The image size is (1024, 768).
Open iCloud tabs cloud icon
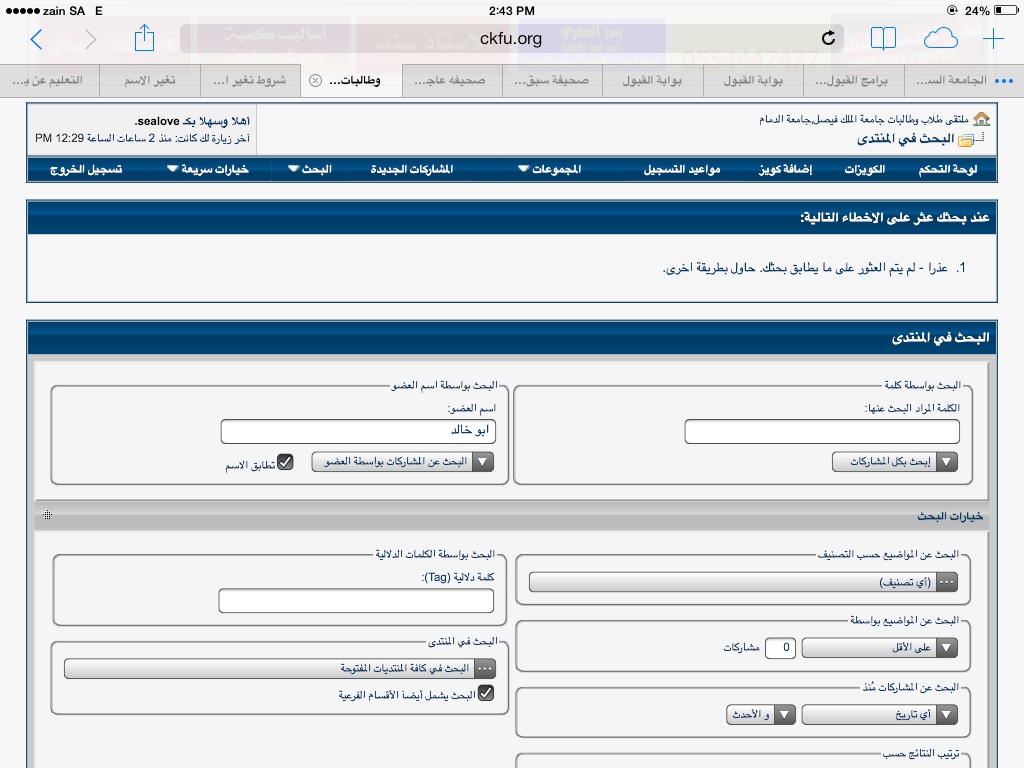940,39
